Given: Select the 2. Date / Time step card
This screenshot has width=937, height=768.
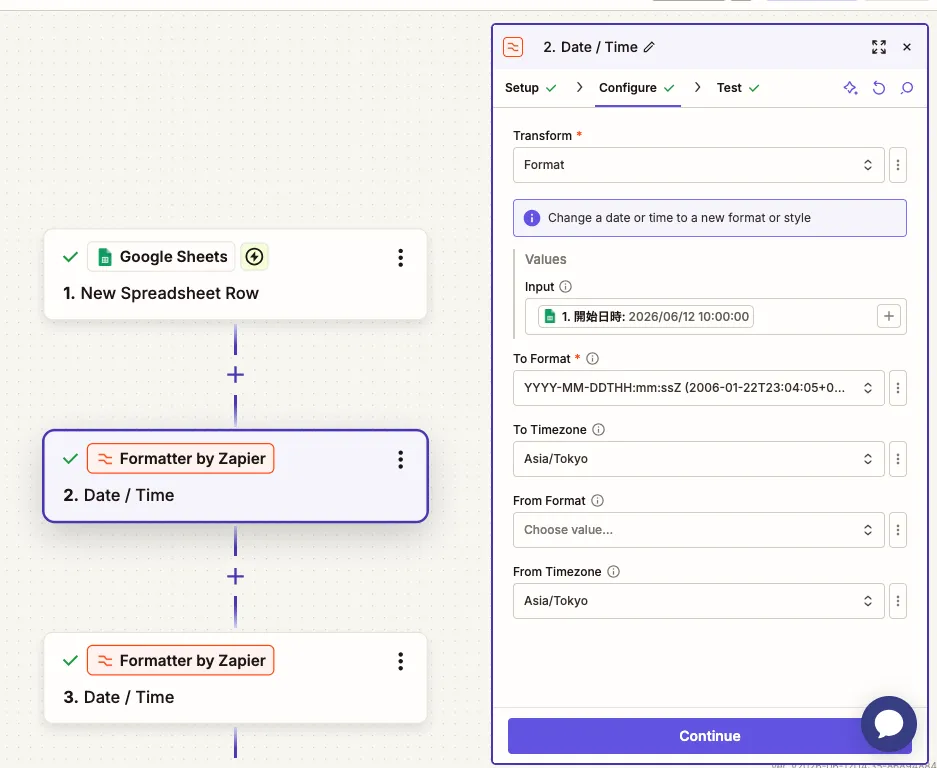Looking at the screenshot, I should pyautogui.click(x=235, y=476).
